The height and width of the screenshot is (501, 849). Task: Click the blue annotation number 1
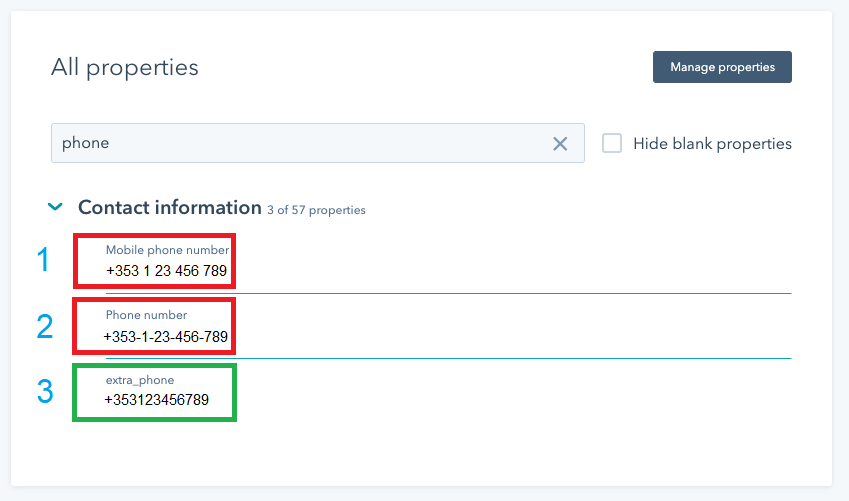pos(43,261)
